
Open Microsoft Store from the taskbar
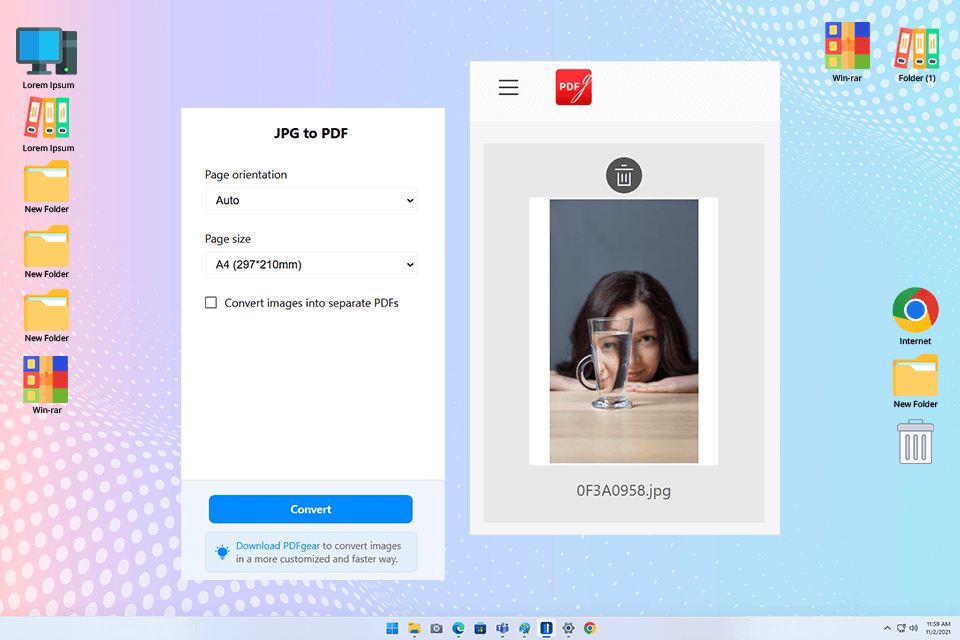(x=480, y=628)
